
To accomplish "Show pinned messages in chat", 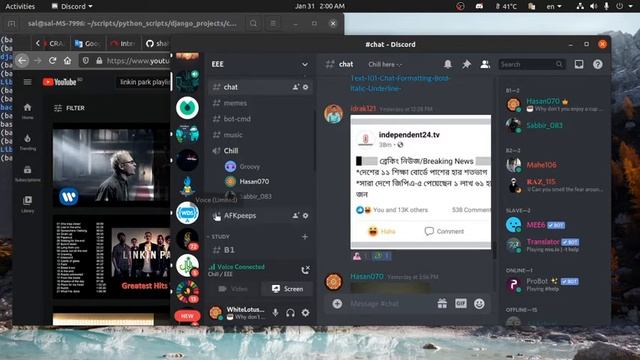I will 466,64.
